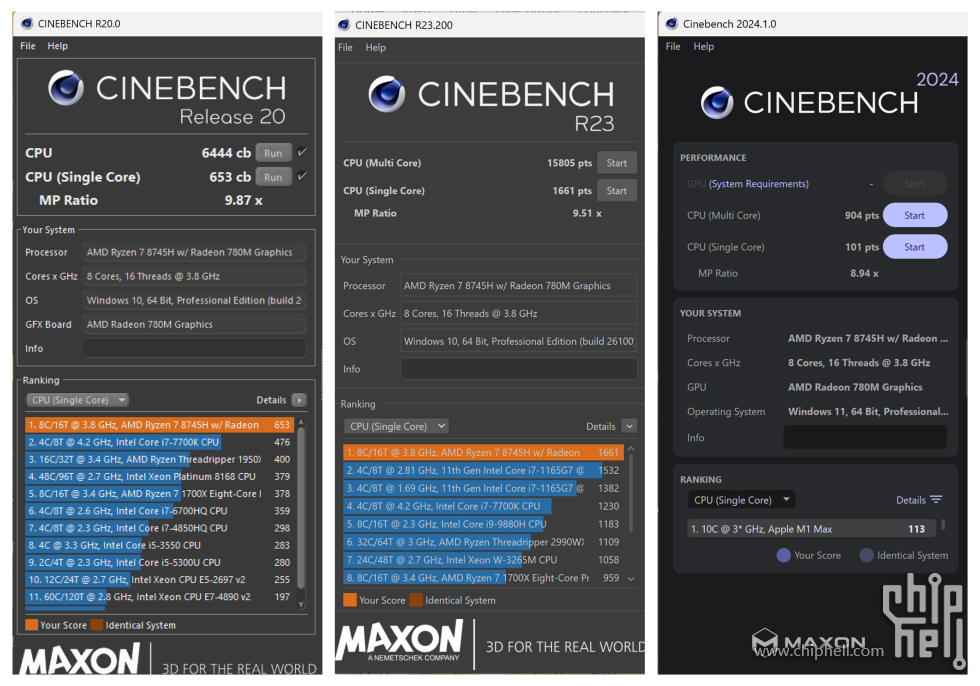Image resolution: width=980 pixels, height=686 pixels.
Task: Start CPU (Single Core) test in Cinebench 2024
Action: (915, 247)
